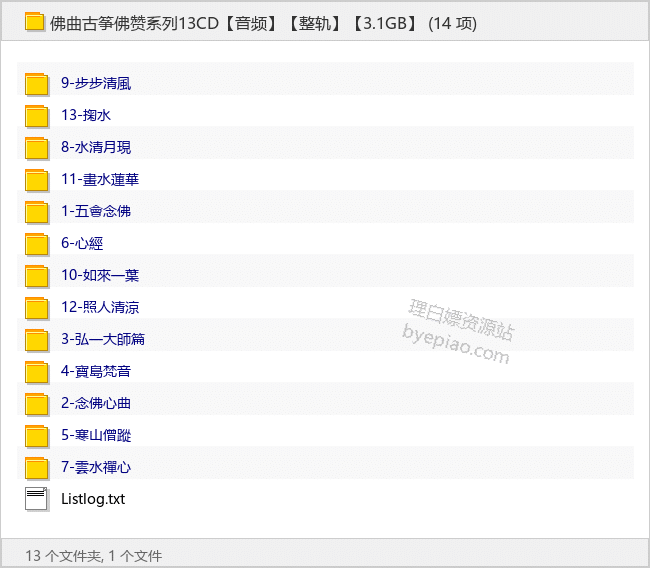This screenshot has height=568, width=650.
Task: Click the folder icon beside 9-步步清風
Action: (36, 84)
